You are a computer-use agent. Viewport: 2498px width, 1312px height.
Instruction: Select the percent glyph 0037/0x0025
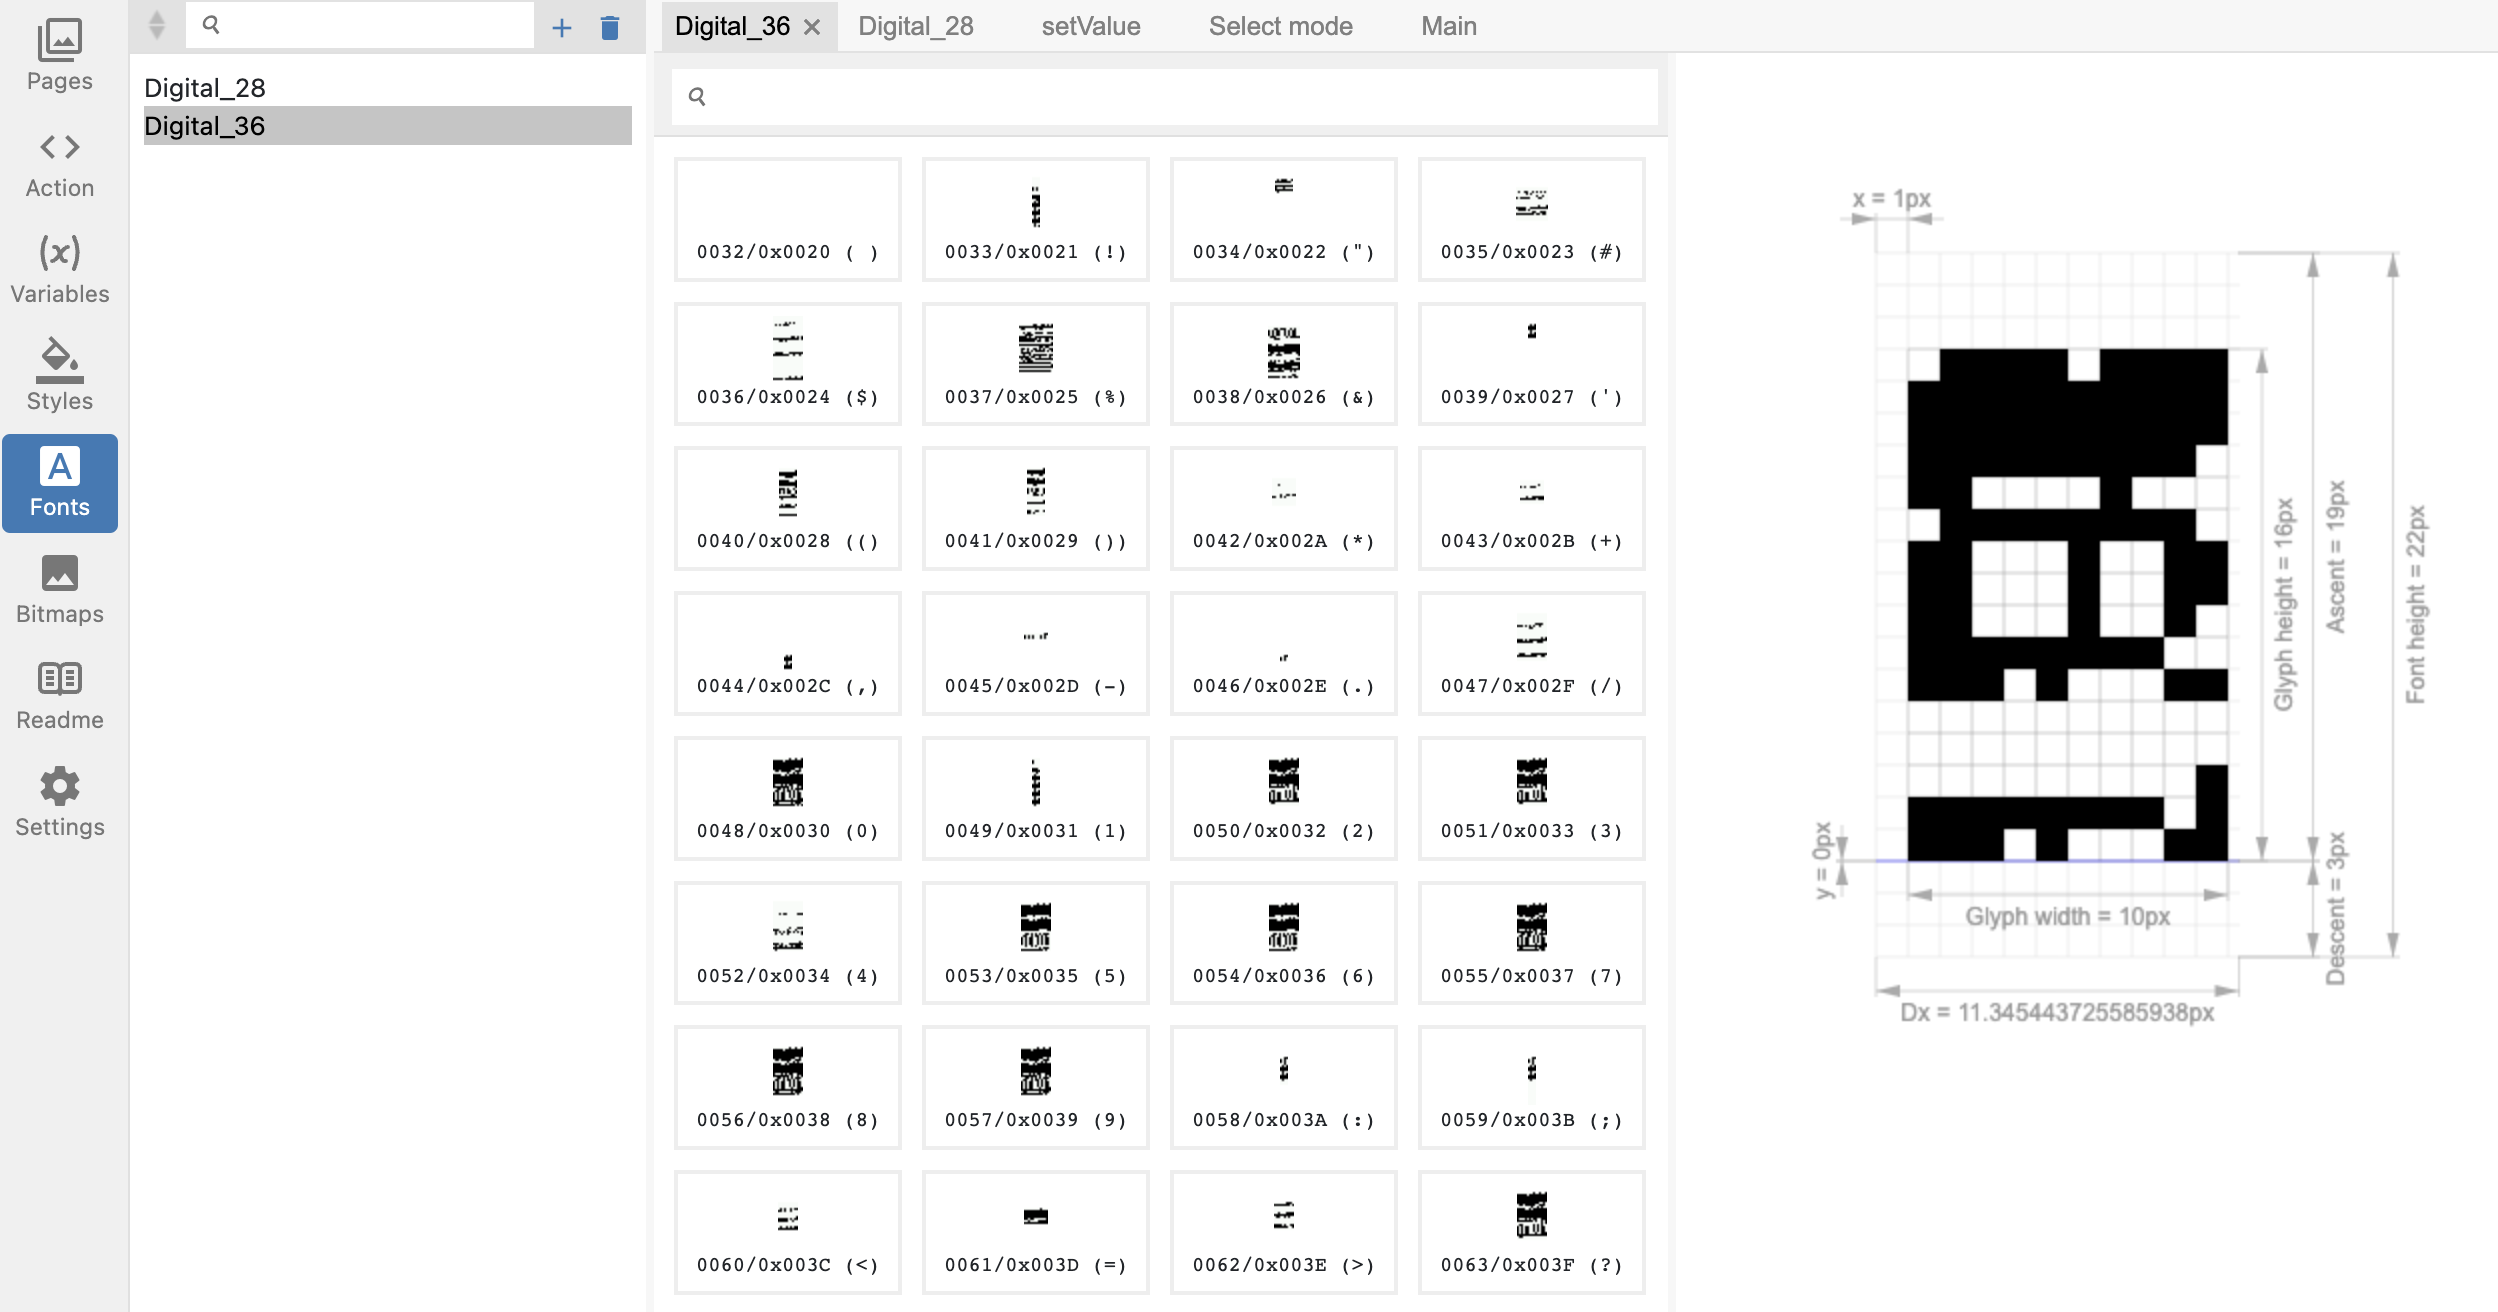[x=1035, y=363]
